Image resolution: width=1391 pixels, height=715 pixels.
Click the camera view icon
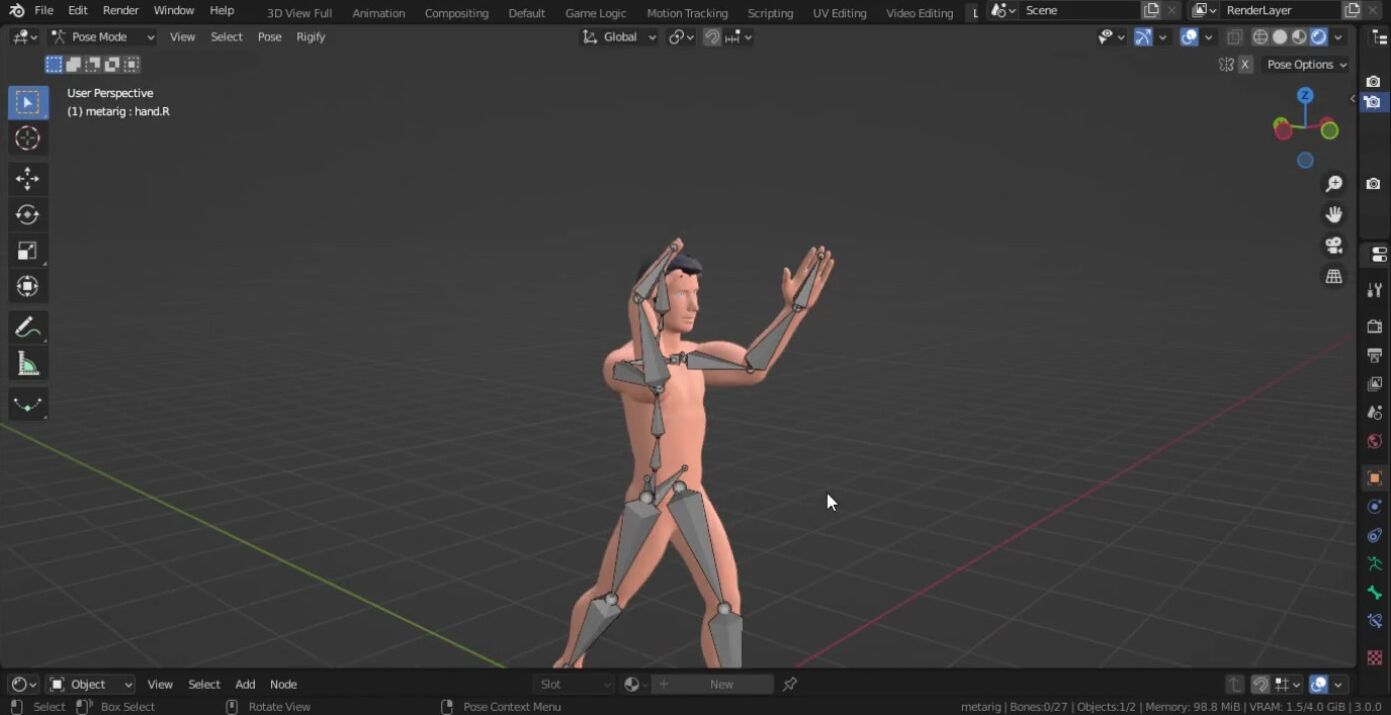tap(1334, 246)
